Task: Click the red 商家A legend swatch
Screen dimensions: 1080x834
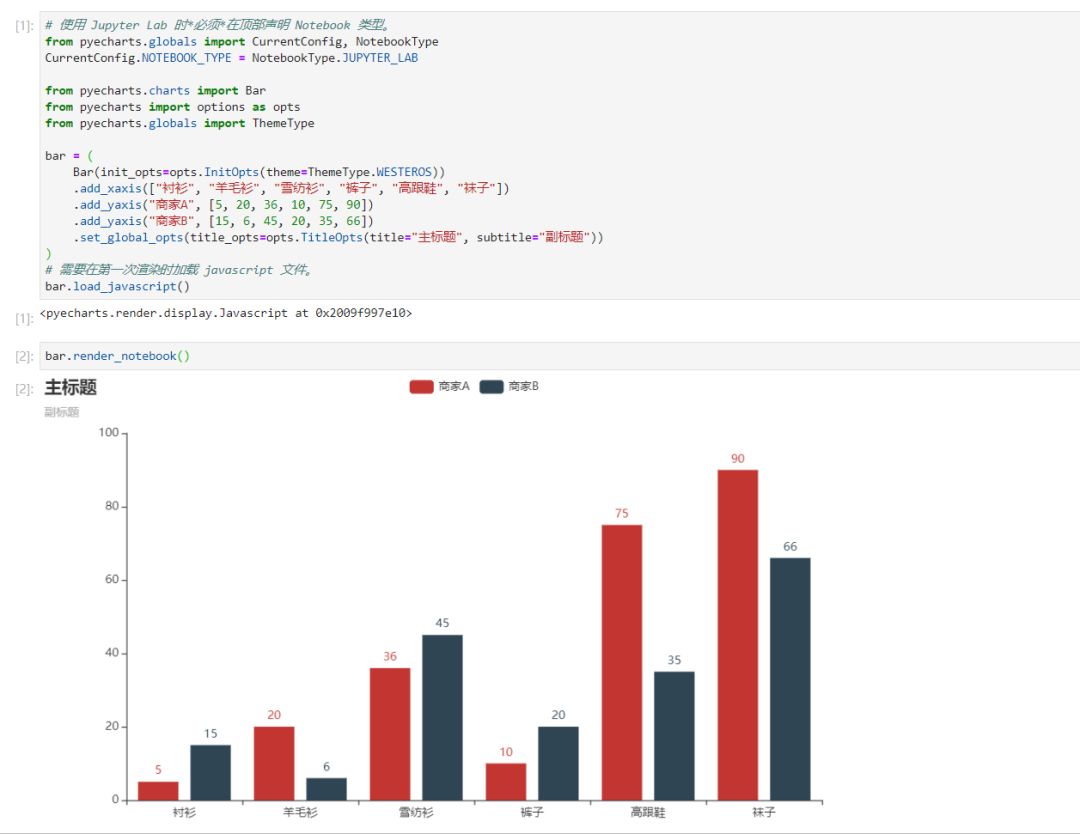Action: pyautogui.click(x=422, y=386)
